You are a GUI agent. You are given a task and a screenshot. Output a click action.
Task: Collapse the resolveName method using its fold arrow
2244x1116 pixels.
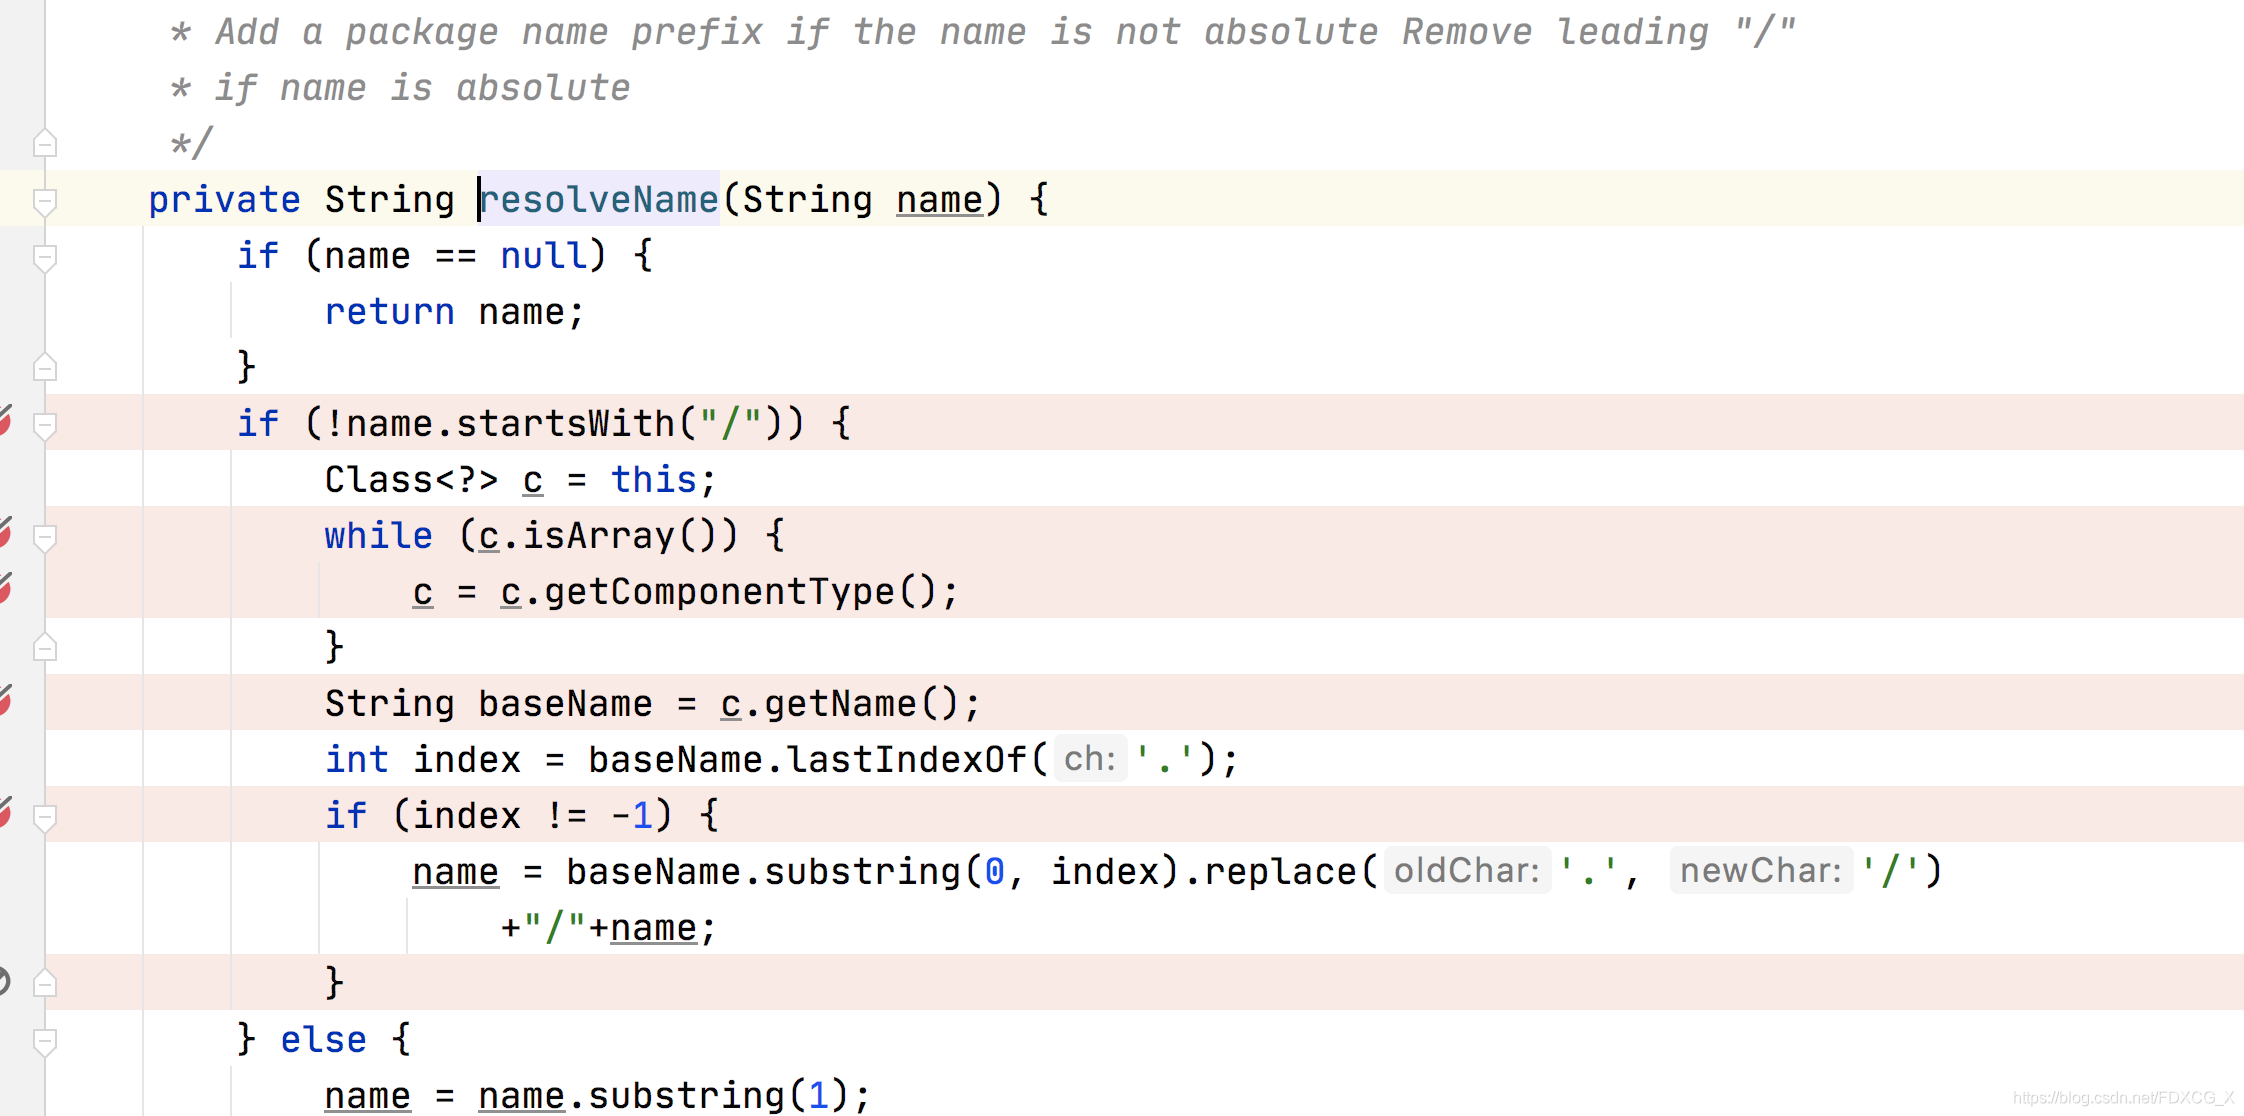point(44,199)
